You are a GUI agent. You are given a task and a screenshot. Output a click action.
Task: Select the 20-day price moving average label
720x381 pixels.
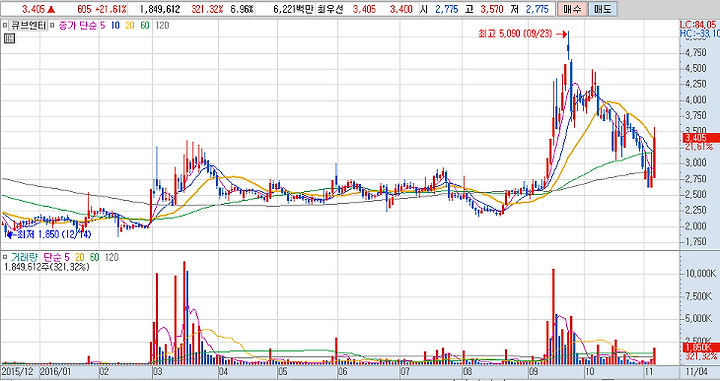coord(130,26)
